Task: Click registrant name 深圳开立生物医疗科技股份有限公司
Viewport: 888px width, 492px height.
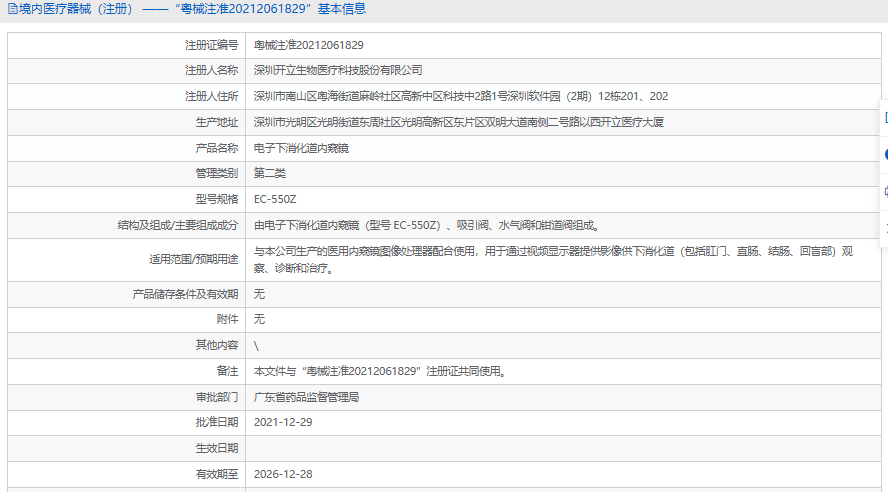Action: click(x=338, y=70)
